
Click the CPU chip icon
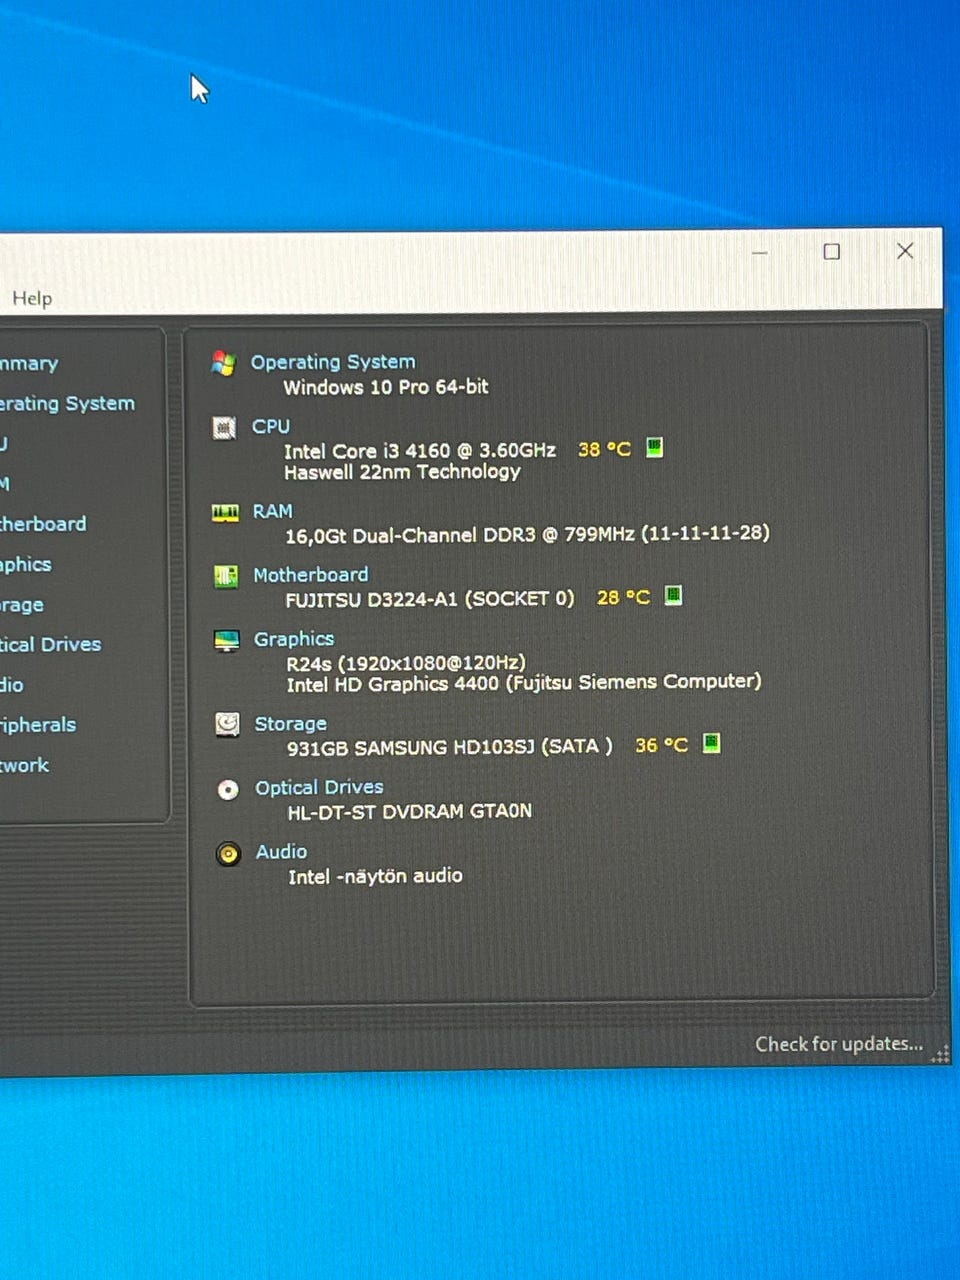pyautogui.click(x=225, y=428)
